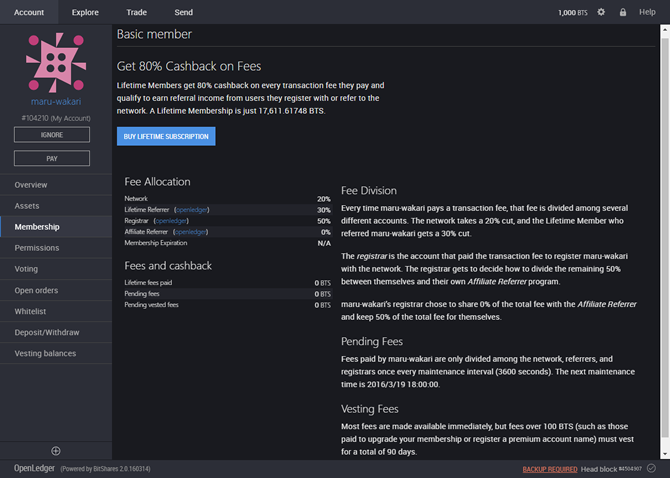Select Permissions in the sidebar
This screenshot has width=670, height=478.
[x=37, y=248]
